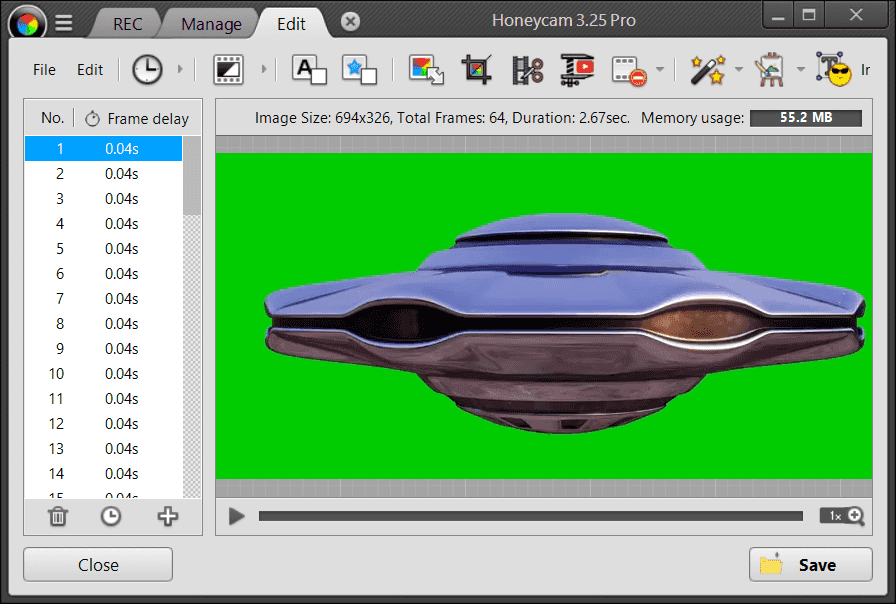Viewport: 896px width, 604px height.
Task: Switch to the REC tab
Action: (127, 24)
